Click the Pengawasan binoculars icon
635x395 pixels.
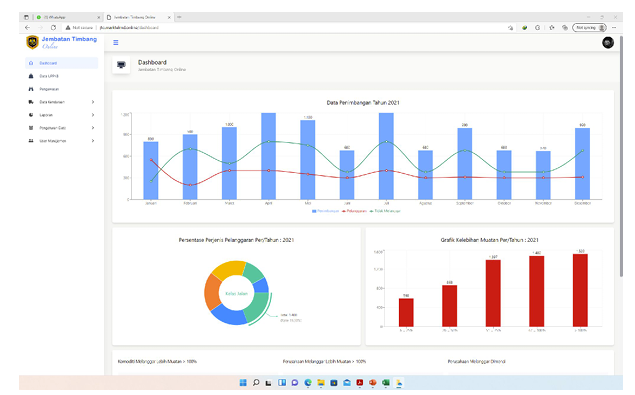click(31, 89)
